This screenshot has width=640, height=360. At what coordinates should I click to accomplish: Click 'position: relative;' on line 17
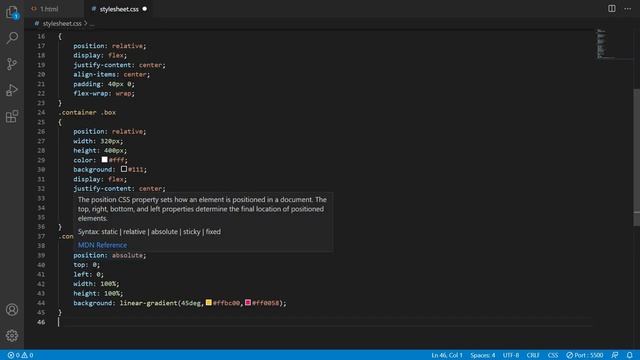[109, 46]
